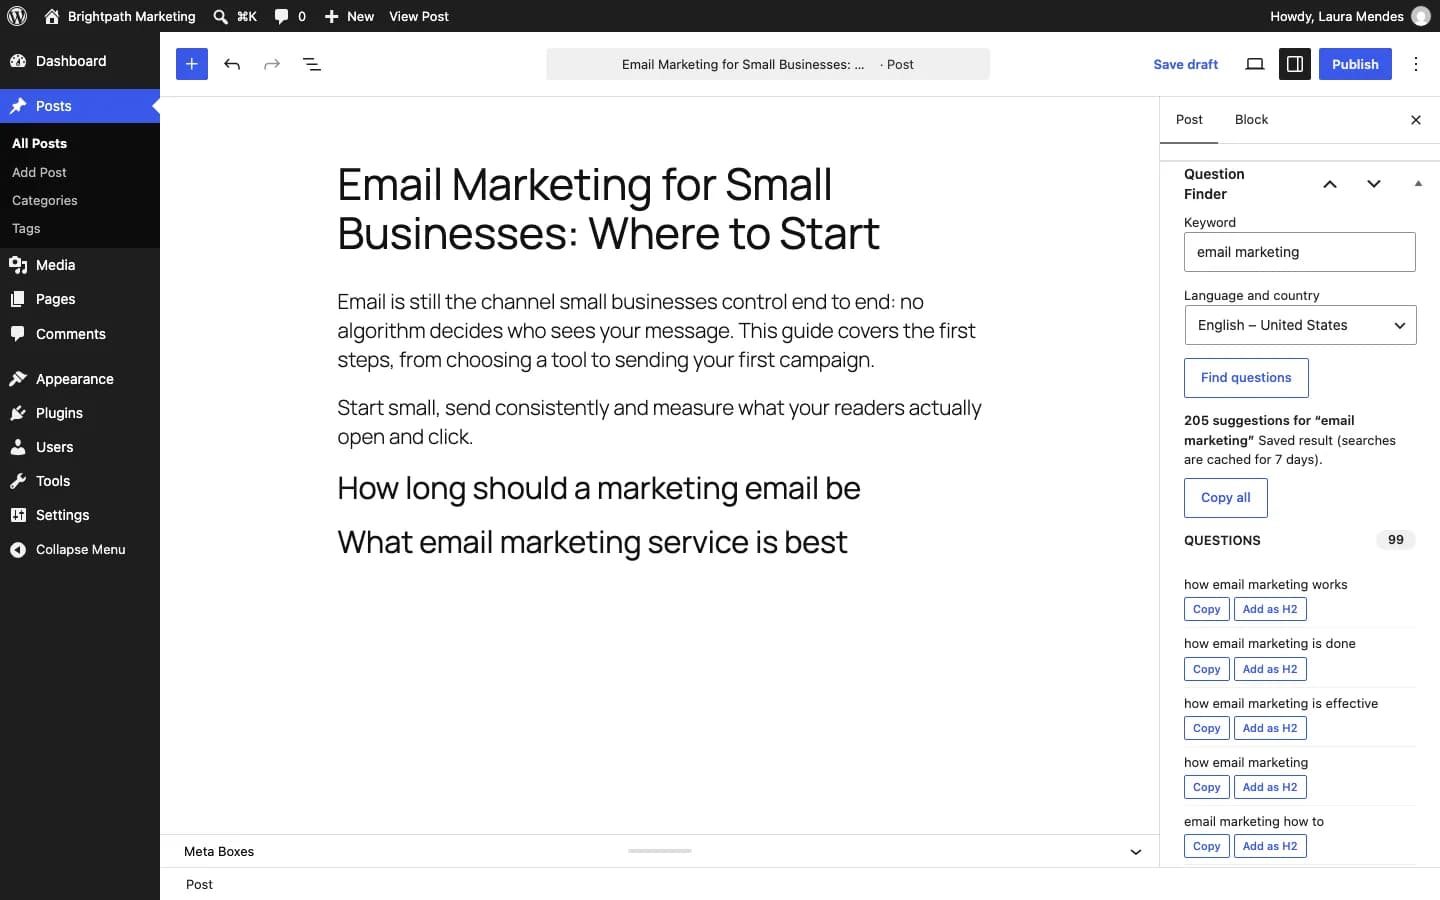Expand the Meta Boxes panel

(1136, 852)
